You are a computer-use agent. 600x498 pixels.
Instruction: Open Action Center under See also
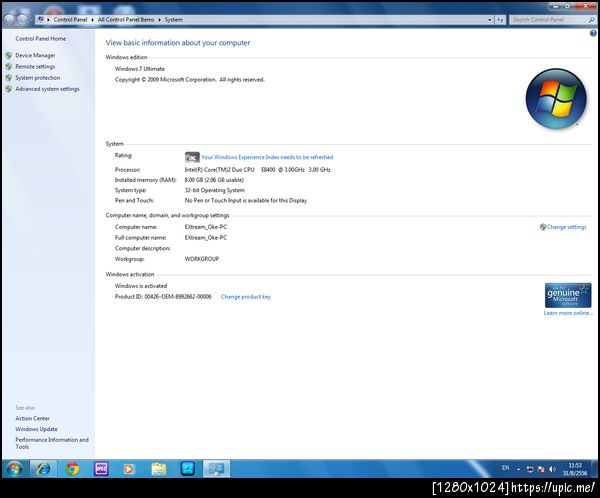tap(33, 418)
